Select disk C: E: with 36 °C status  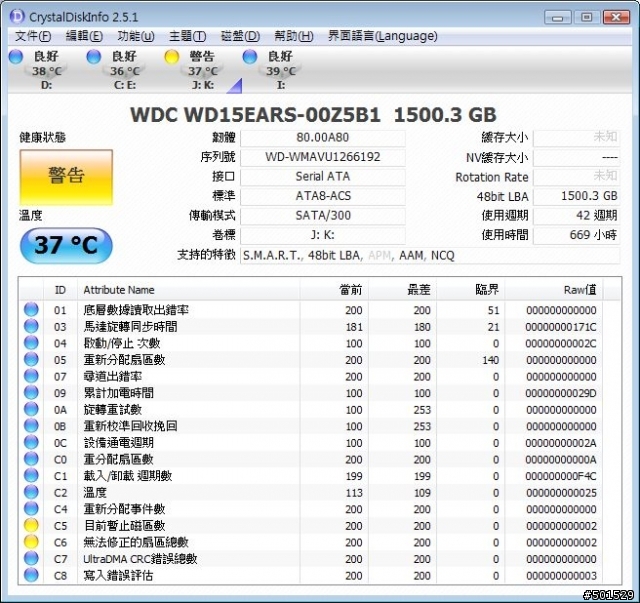point(115,70)
